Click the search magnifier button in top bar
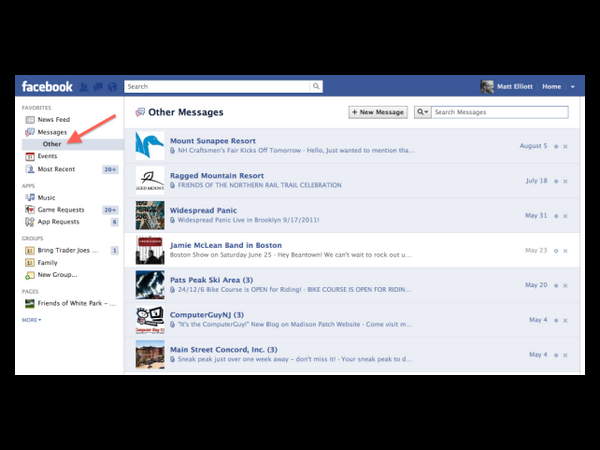 (316, 86)
